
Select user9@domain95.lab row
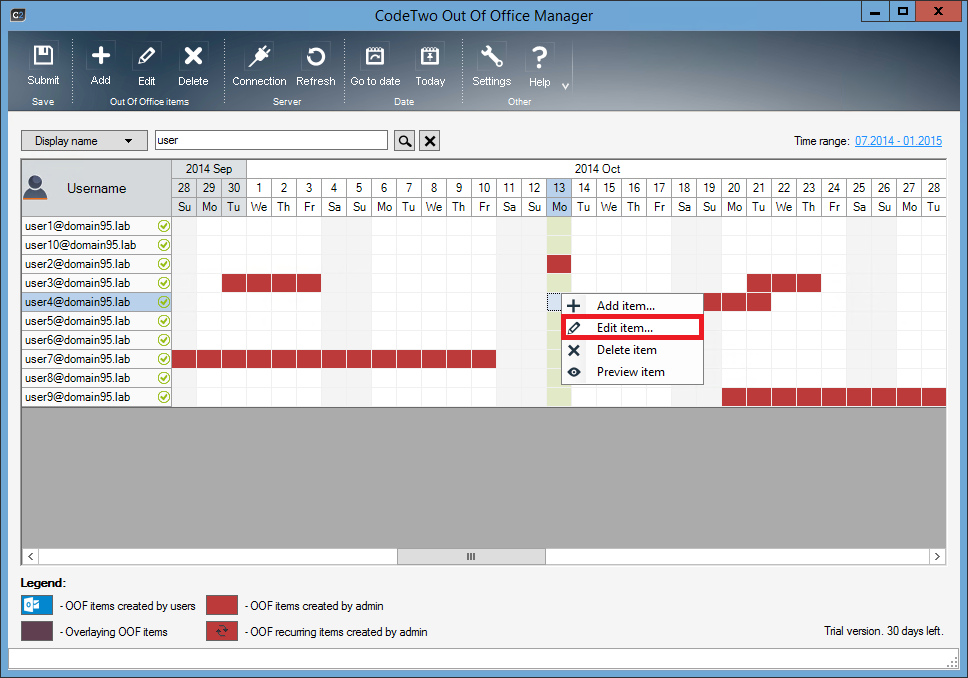pos(96,397)
